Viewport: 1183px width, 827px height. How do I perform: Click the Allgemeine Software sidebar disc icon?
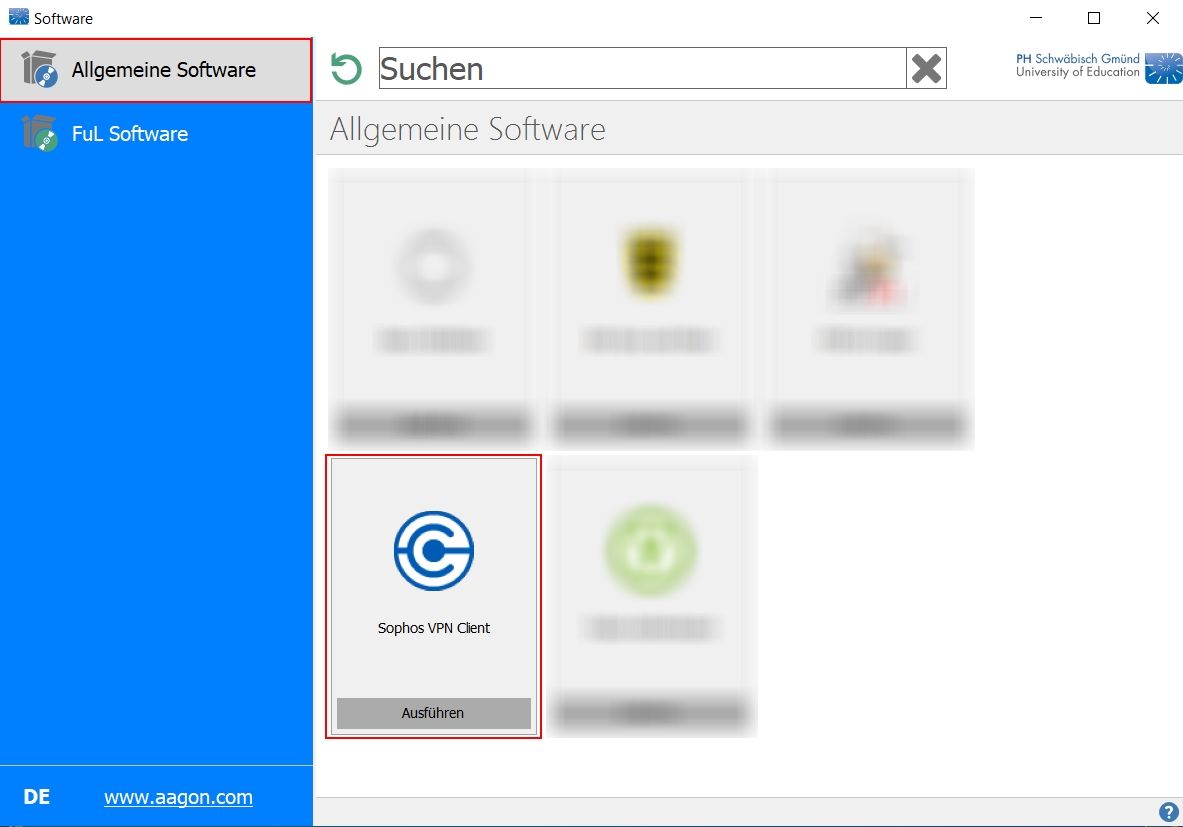(x=41, y=70)
